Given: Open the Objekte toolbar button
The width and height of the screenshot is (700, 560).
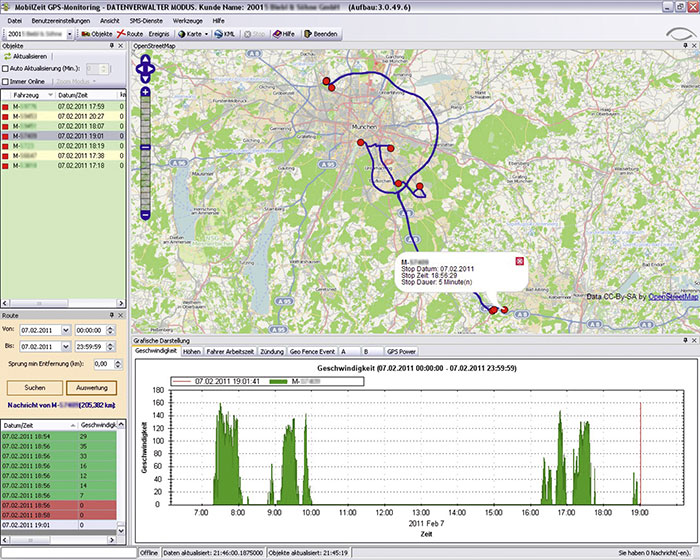Looking at the screenshot, I should (x=97, y=34).
